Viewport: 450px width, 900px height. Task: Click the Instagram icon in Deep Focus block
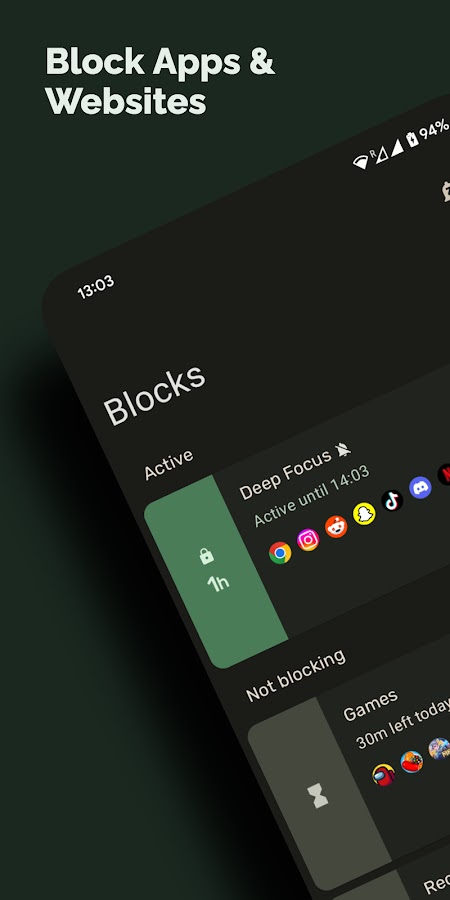pyautogui.click(x=308, y=540)
